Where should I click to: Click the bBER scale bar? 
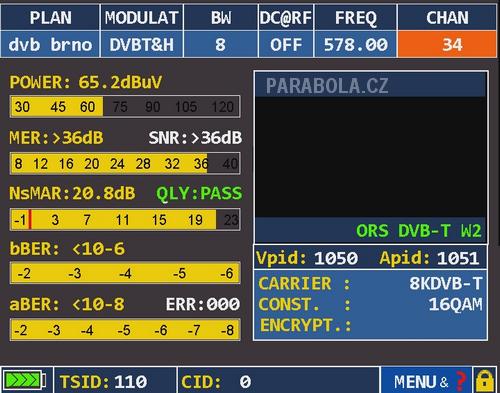tap(125, 273)
